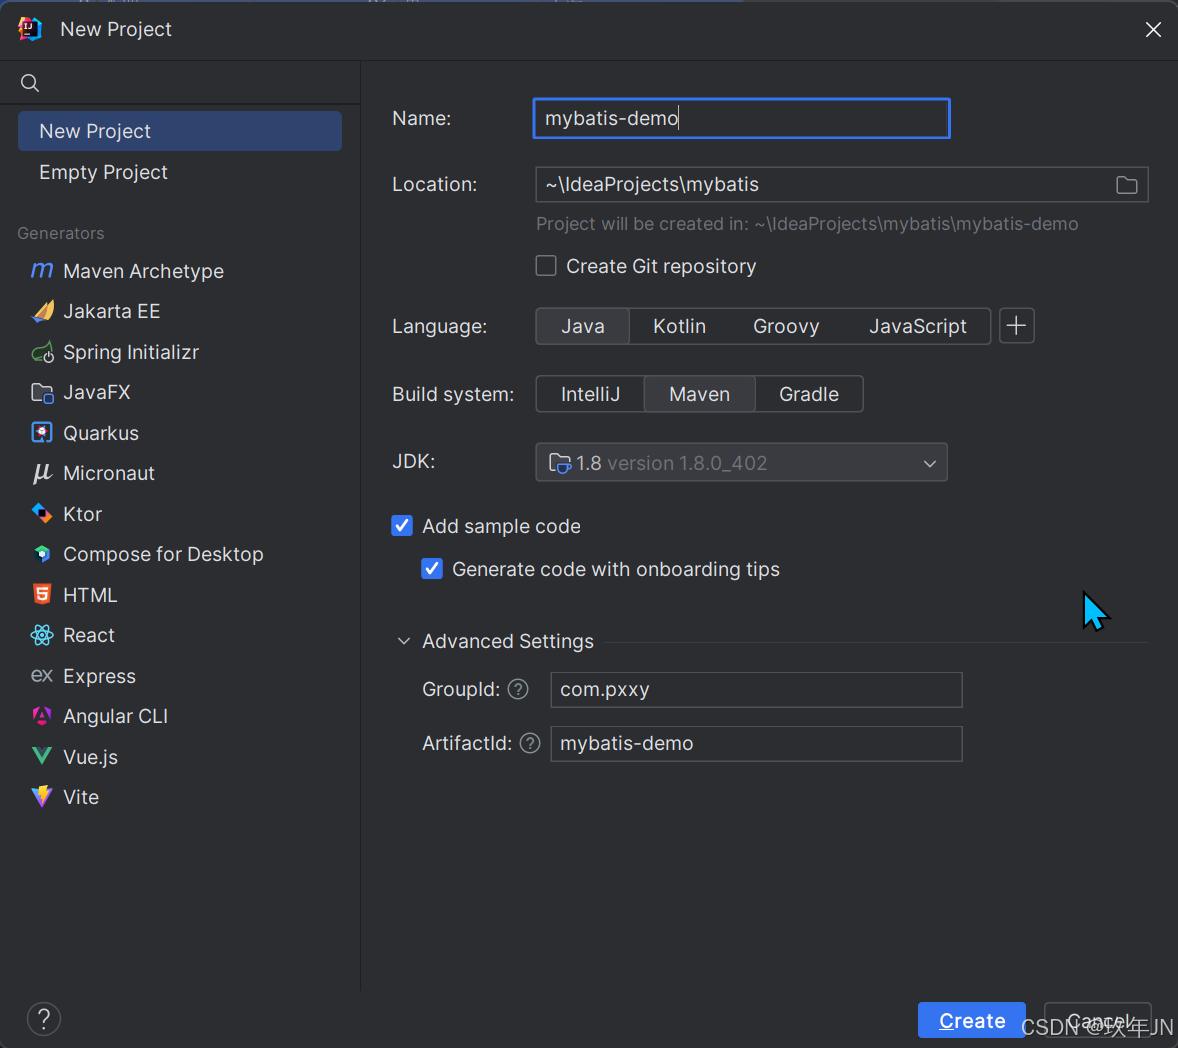Select the Express ex icon

click(42, 675)
